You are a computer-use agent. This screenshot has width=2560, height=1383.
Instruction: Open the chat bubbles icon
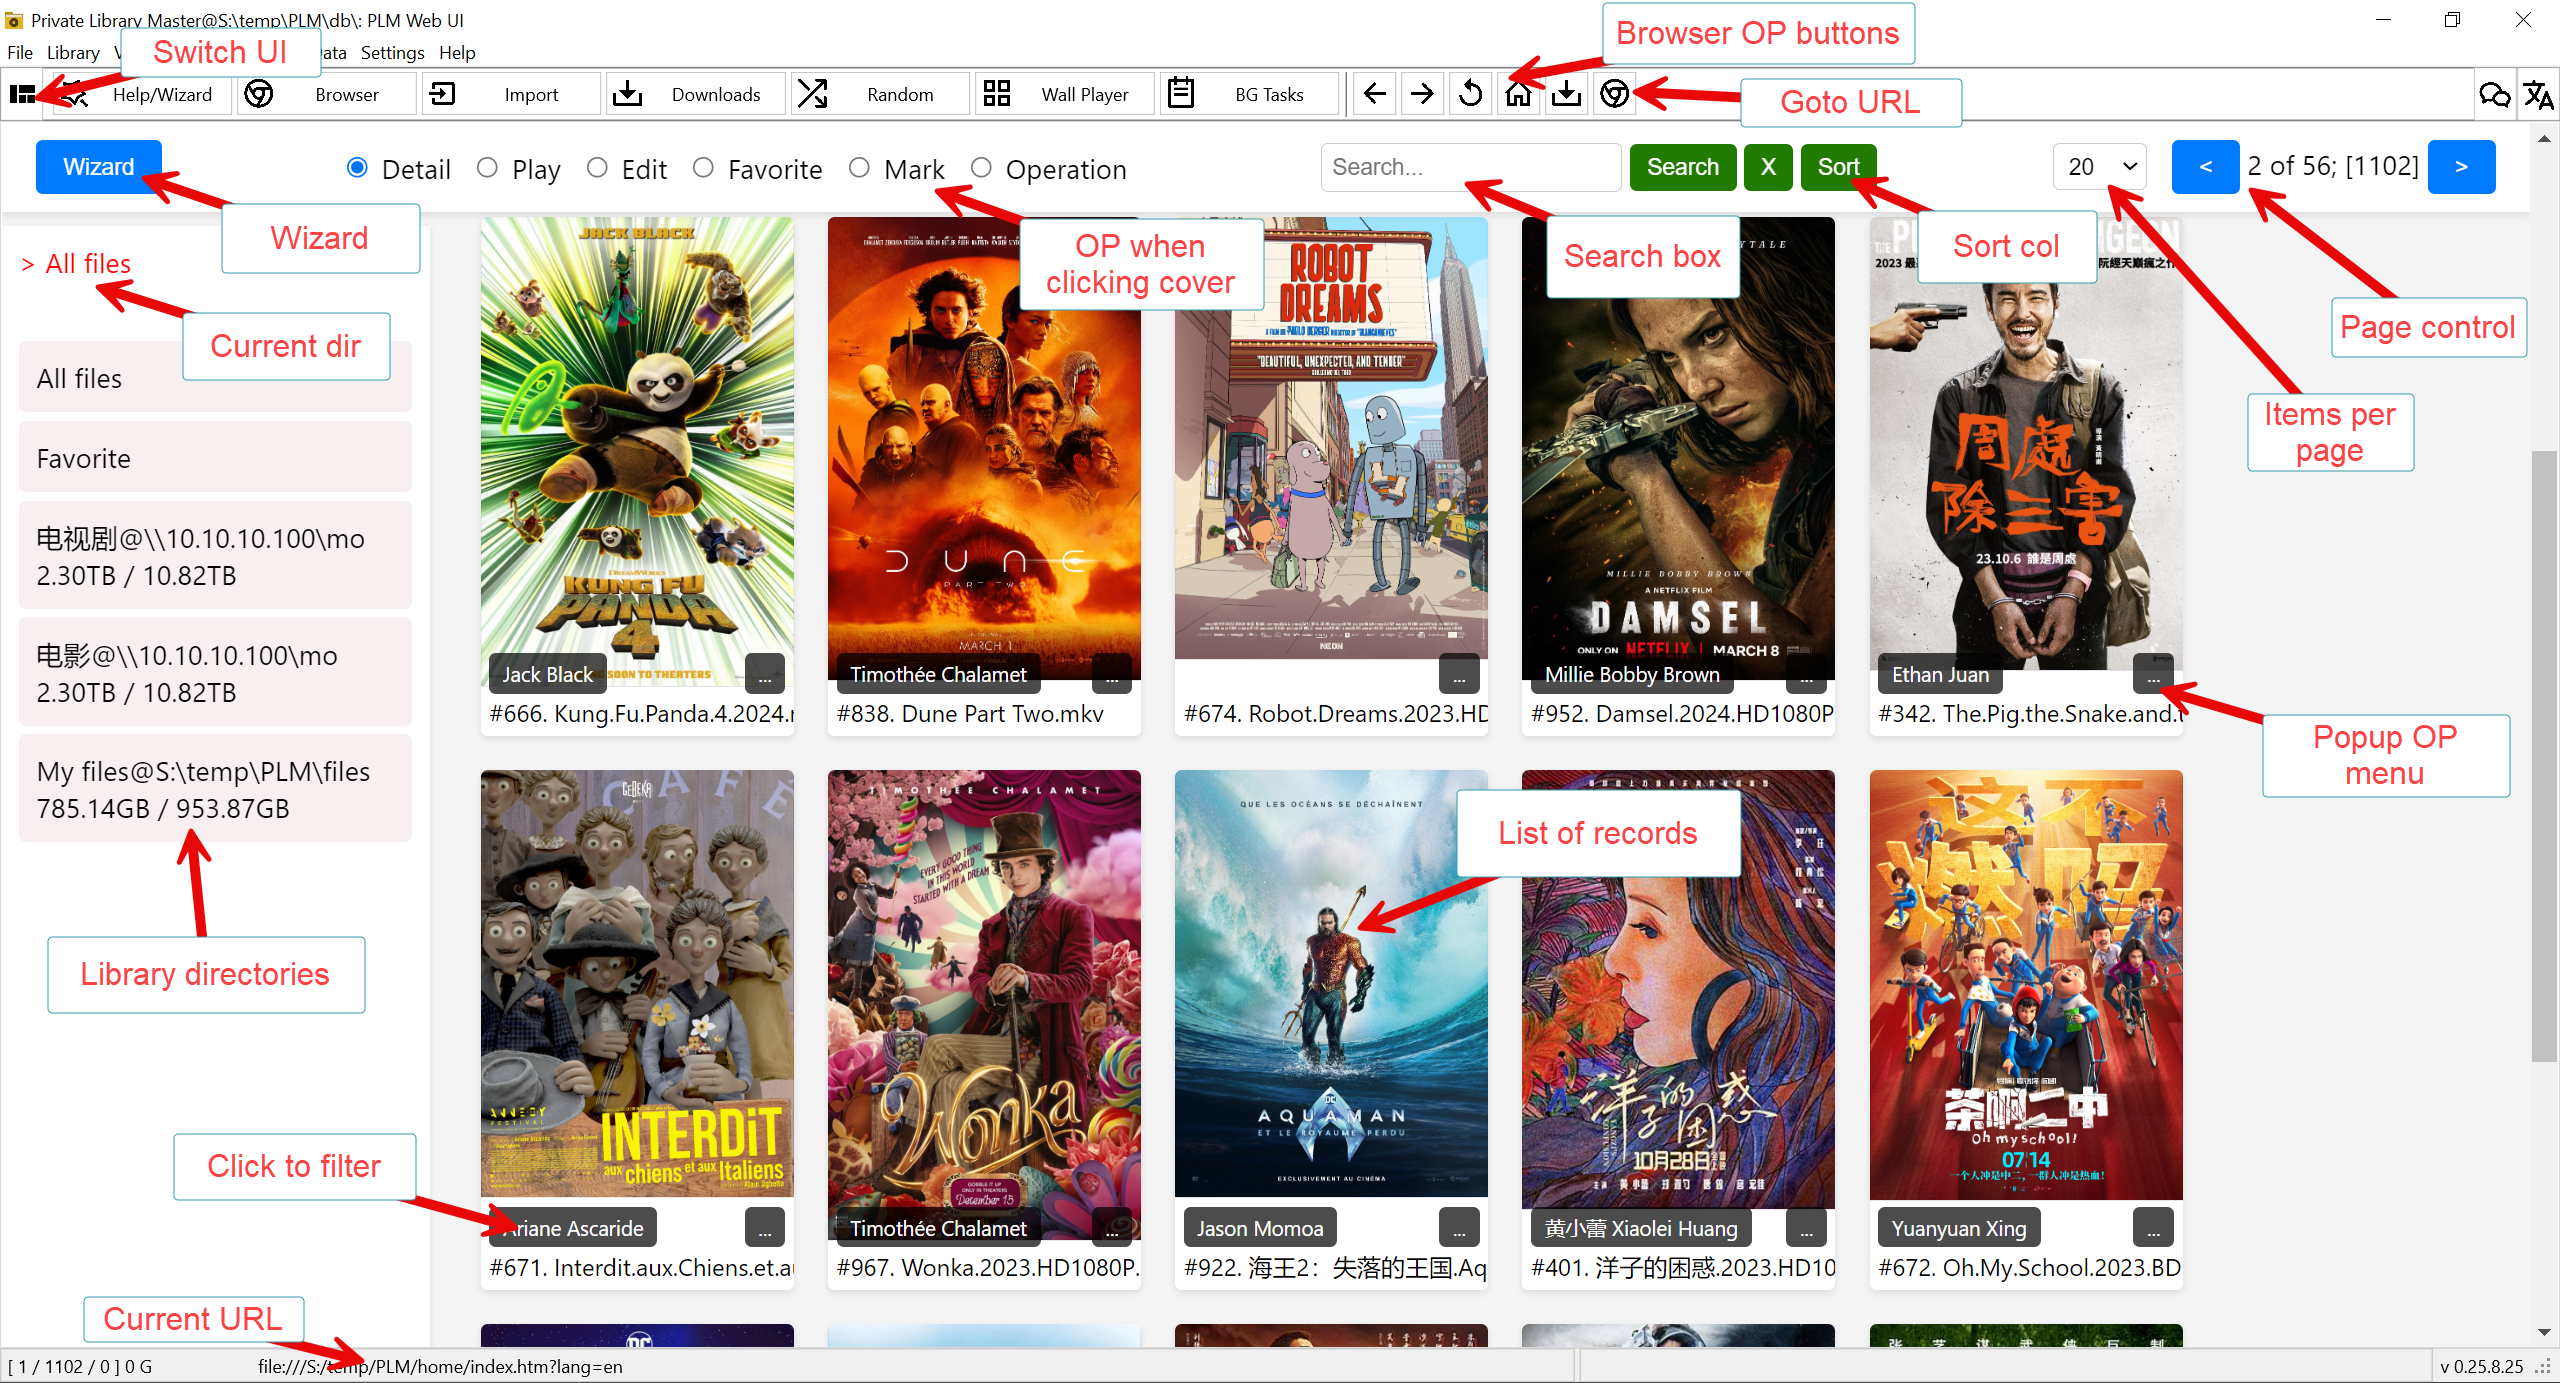(x=2494, y=94)
